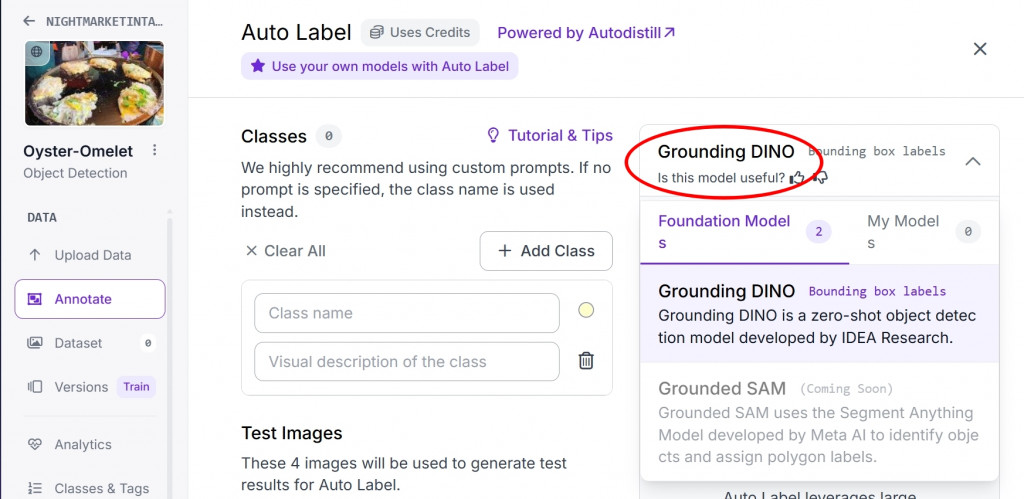Close the Auto Label panel

tap(980, 49)
